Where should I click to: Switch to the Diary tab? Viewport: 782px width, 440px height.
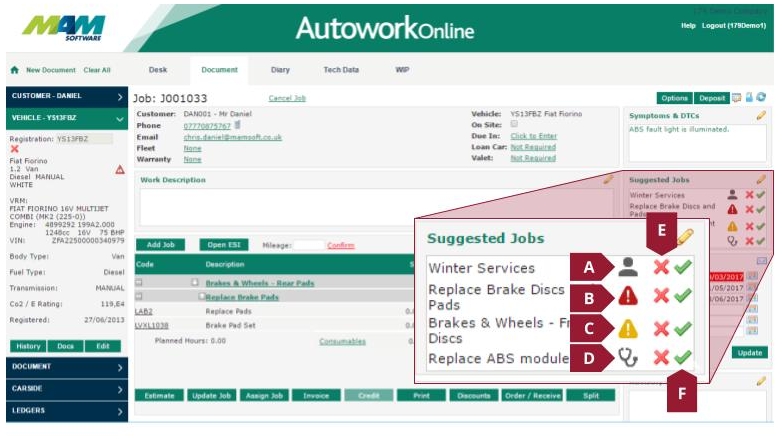pyautogui.click(x=280, y=70)
